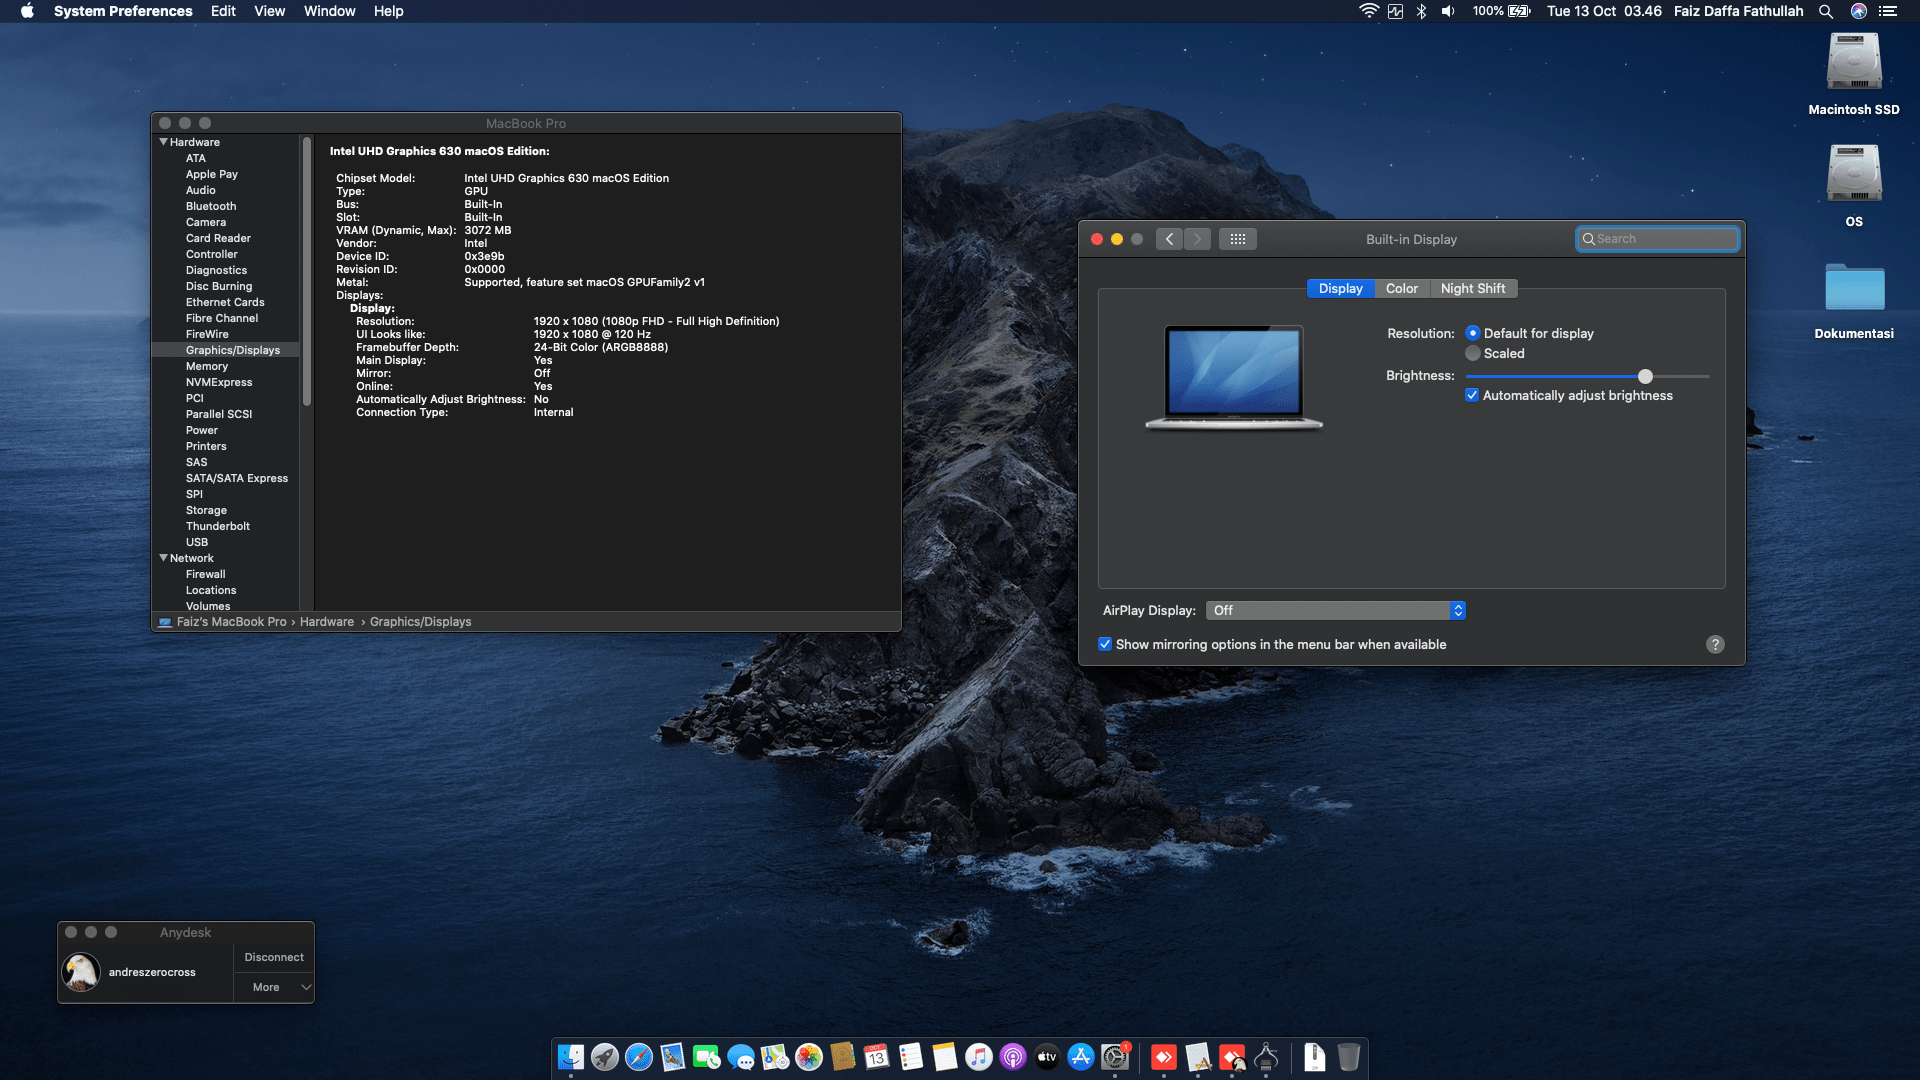The image size is (1920, 1080).
Task: Open the Window menu
Action: click(329, 11)
